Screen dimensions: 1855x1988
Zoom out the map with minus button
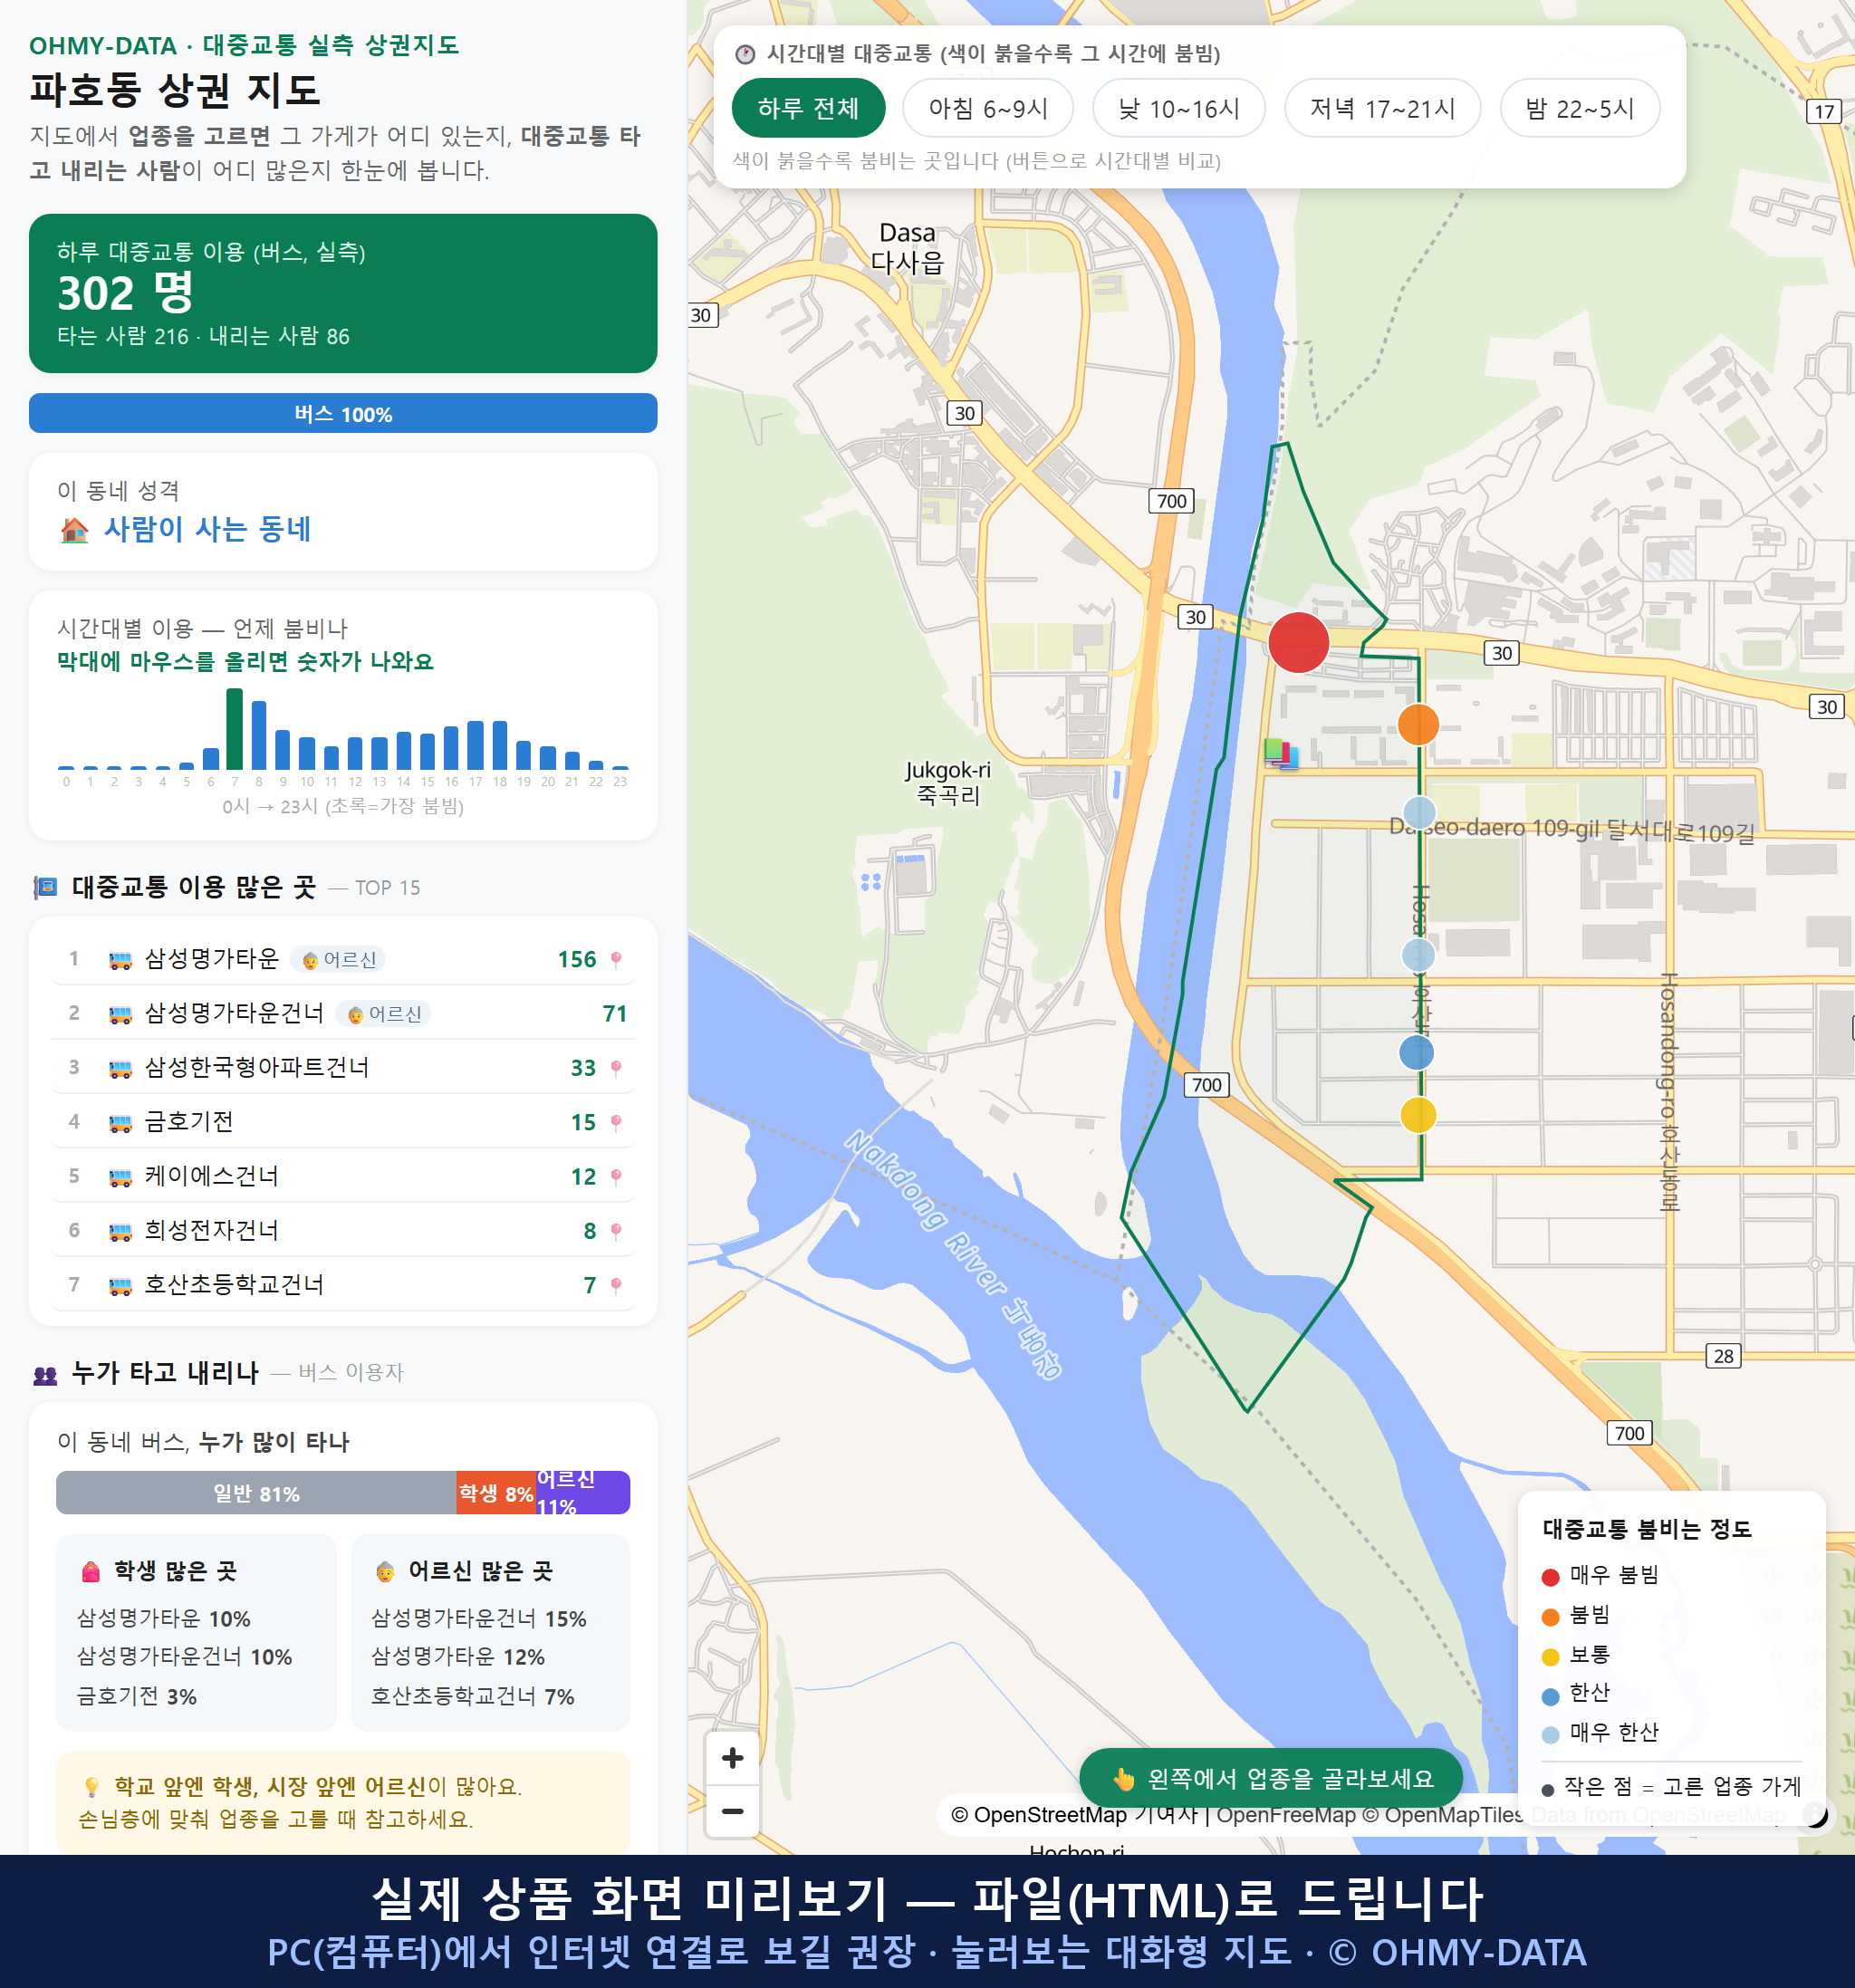(x=732, y=1811)
